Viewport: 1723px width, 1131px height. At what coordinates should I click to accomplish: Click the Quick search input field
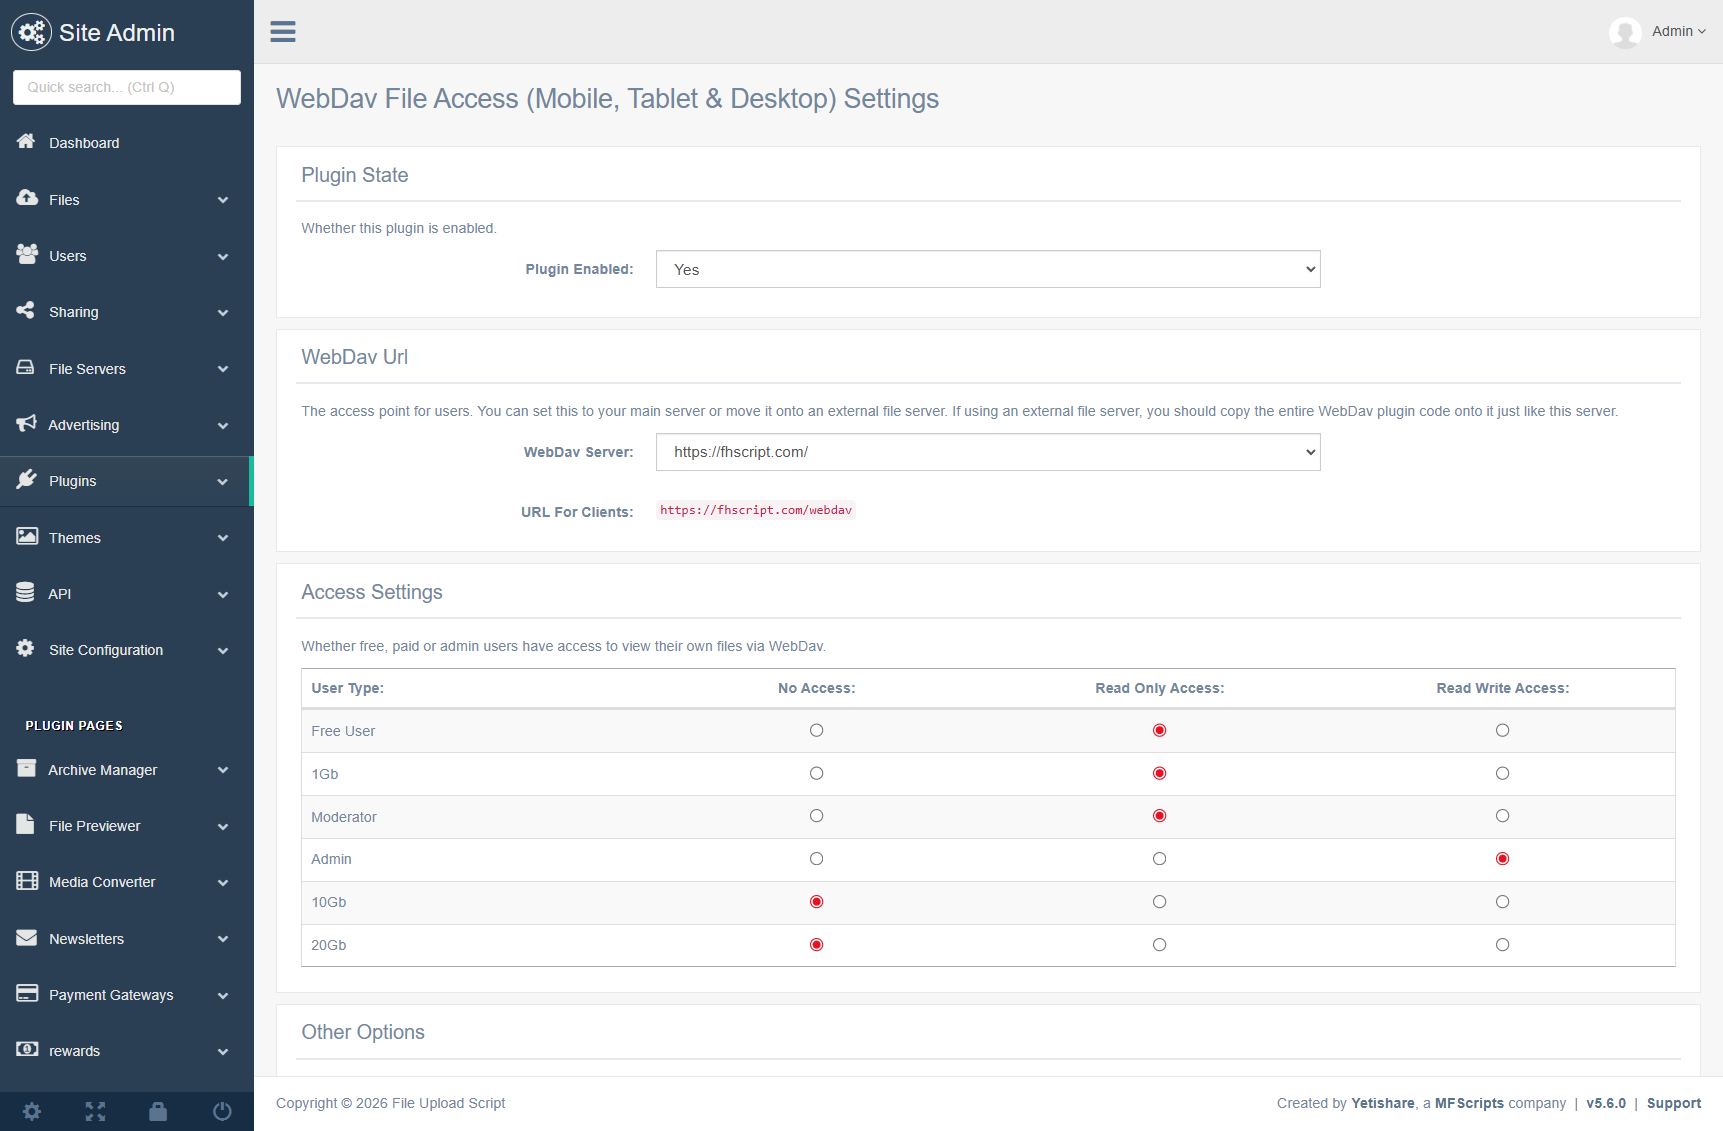click(127, 87)
